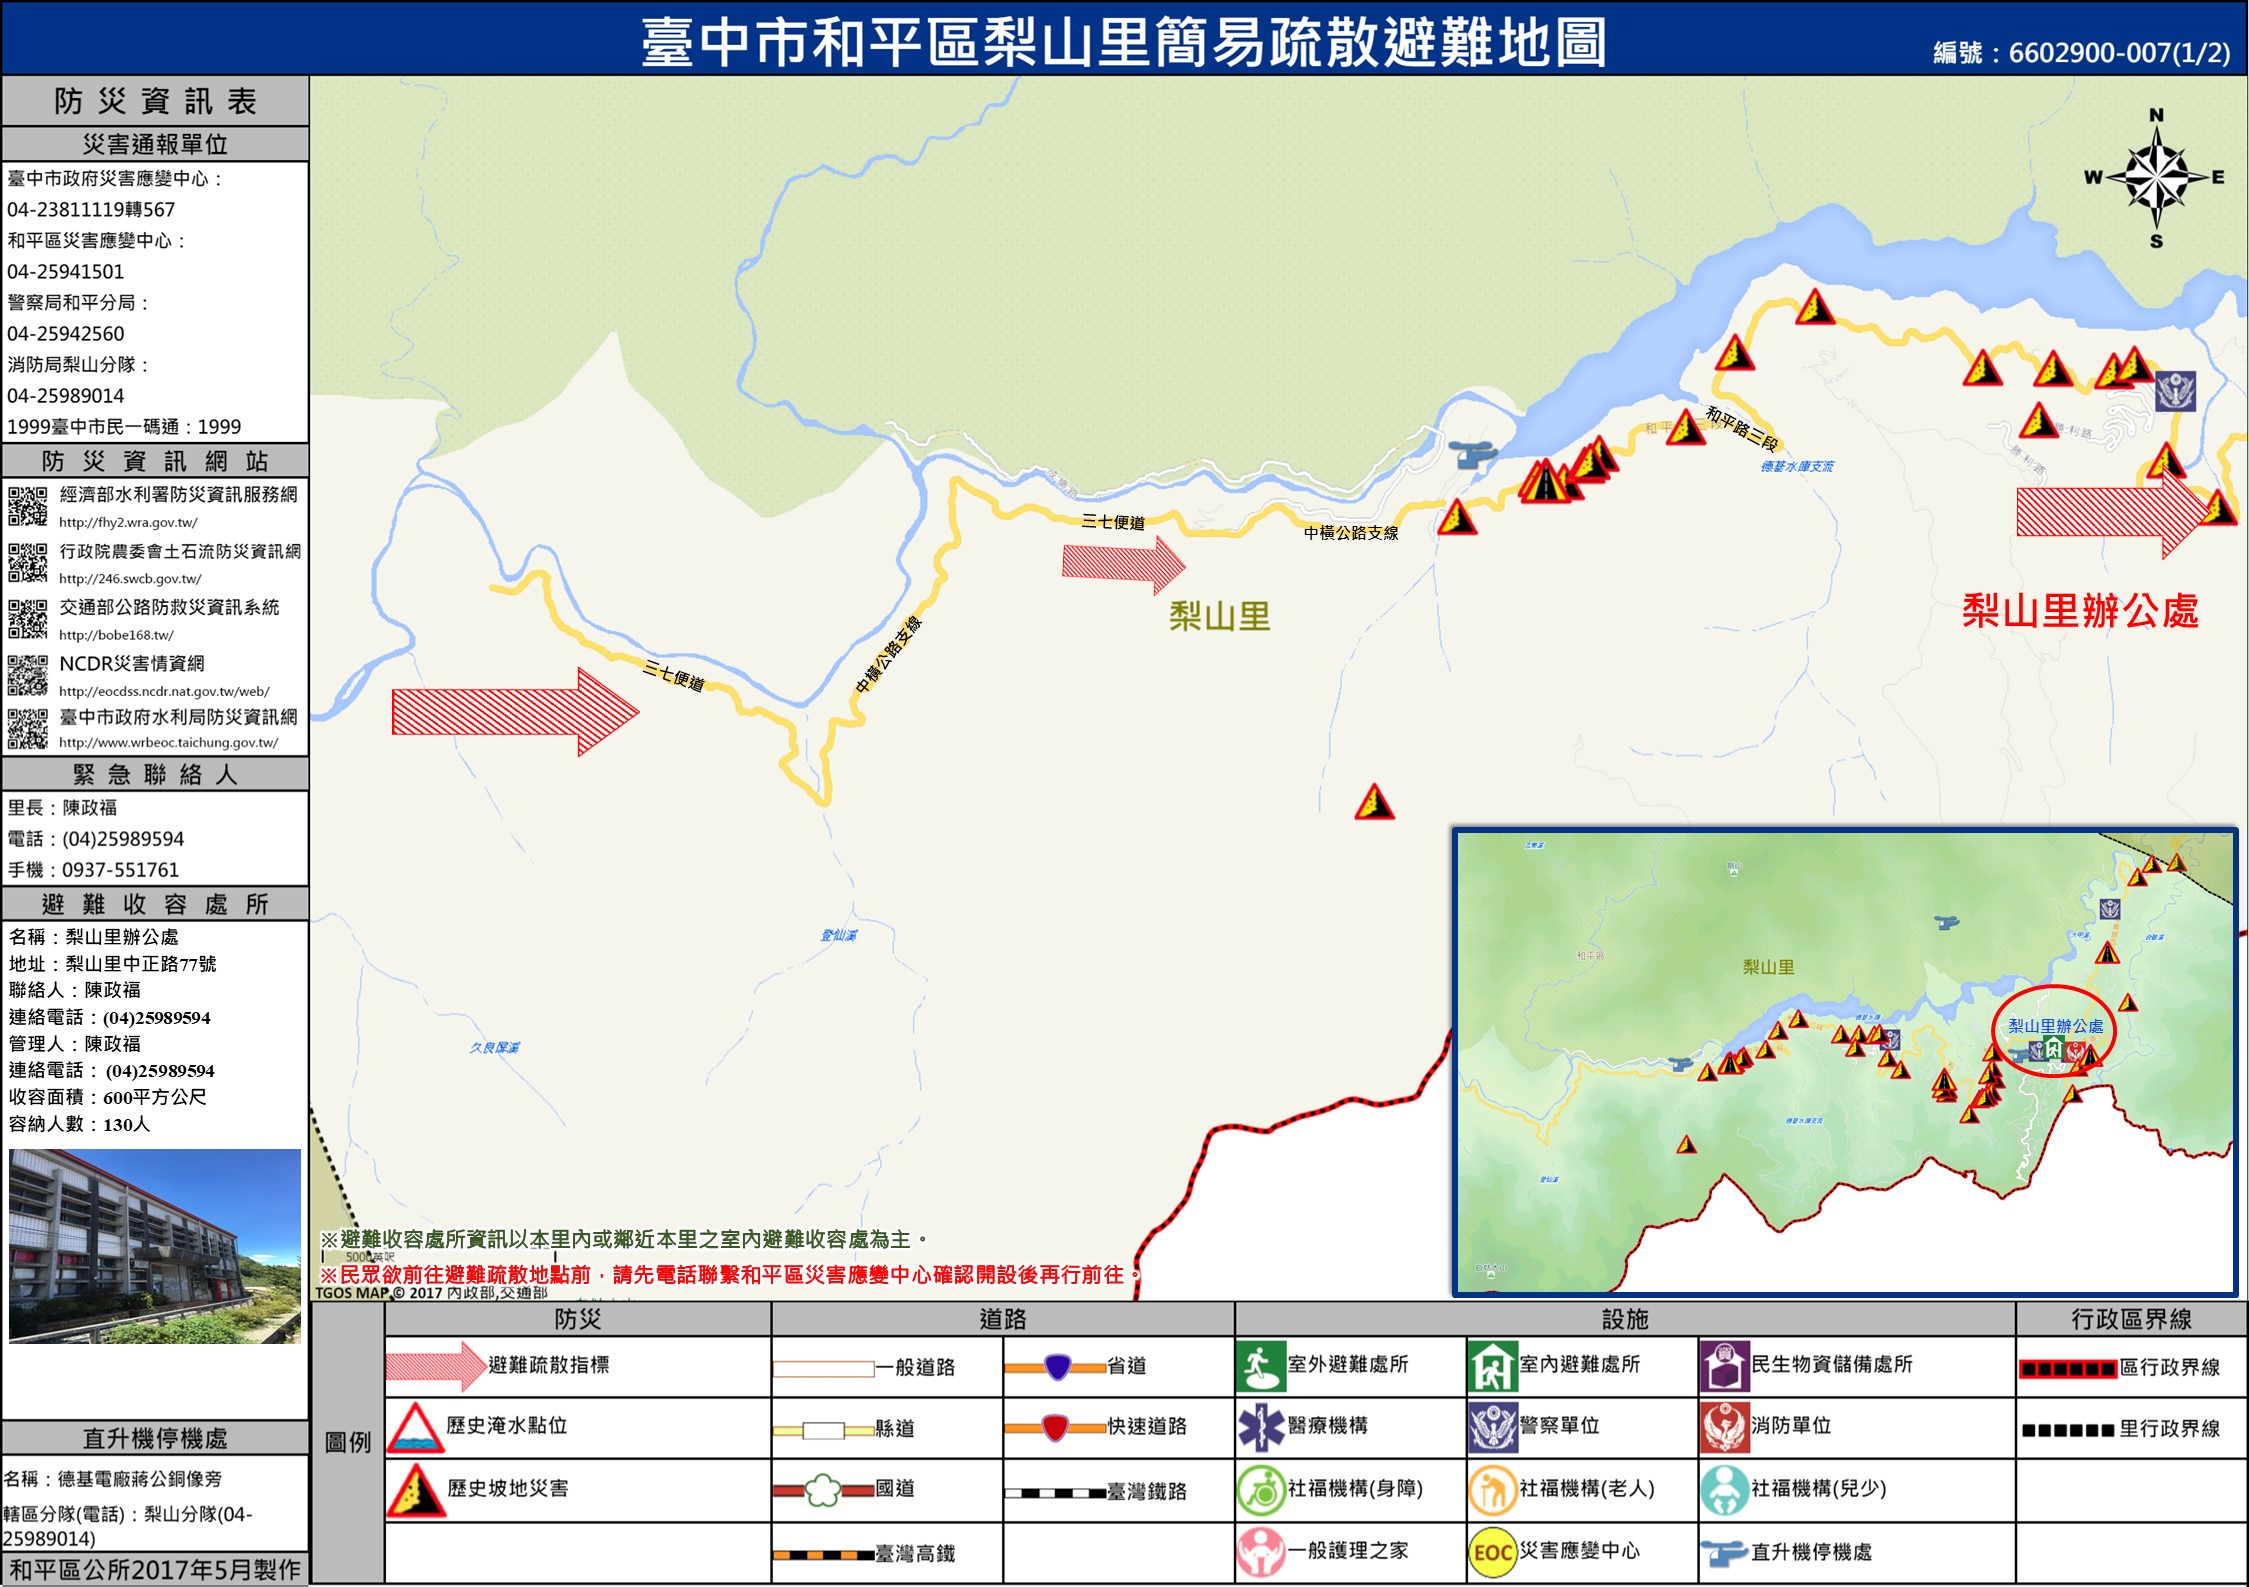Click the outdoor shelter legend icon

1260,1366
